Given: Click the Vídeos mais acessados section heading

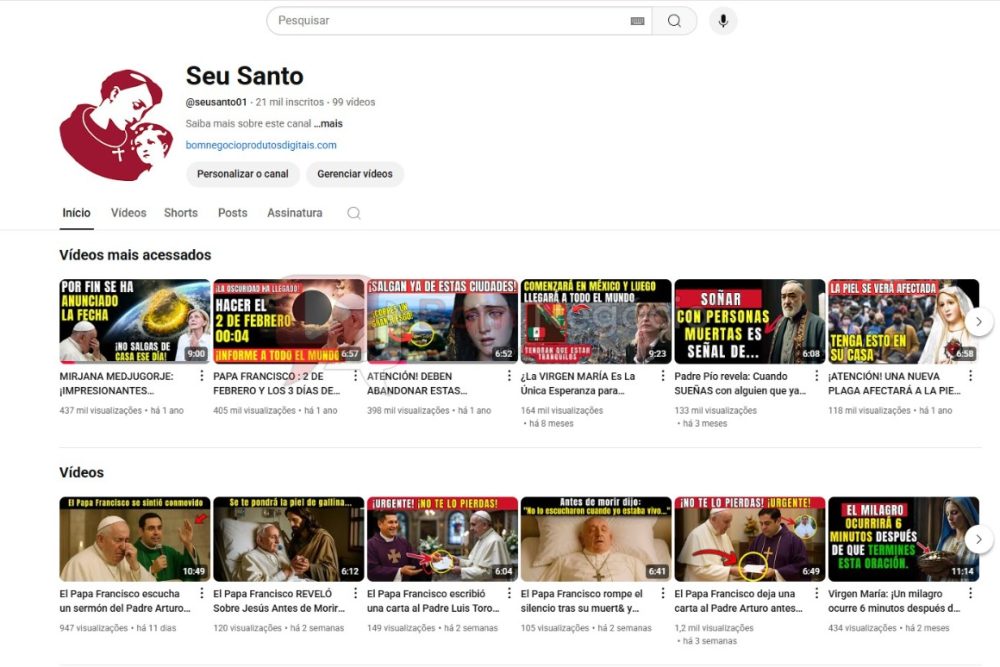Looking at the screenshot, I should click(x=135, y=255).
